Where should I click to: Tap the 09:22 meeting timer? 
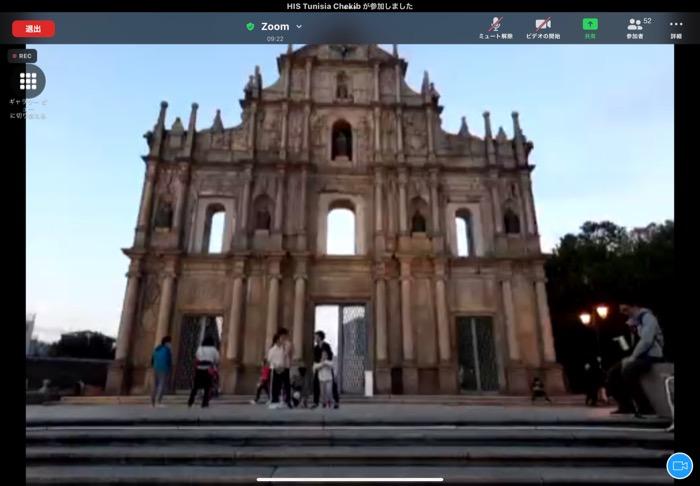click(x=275, y=39)
